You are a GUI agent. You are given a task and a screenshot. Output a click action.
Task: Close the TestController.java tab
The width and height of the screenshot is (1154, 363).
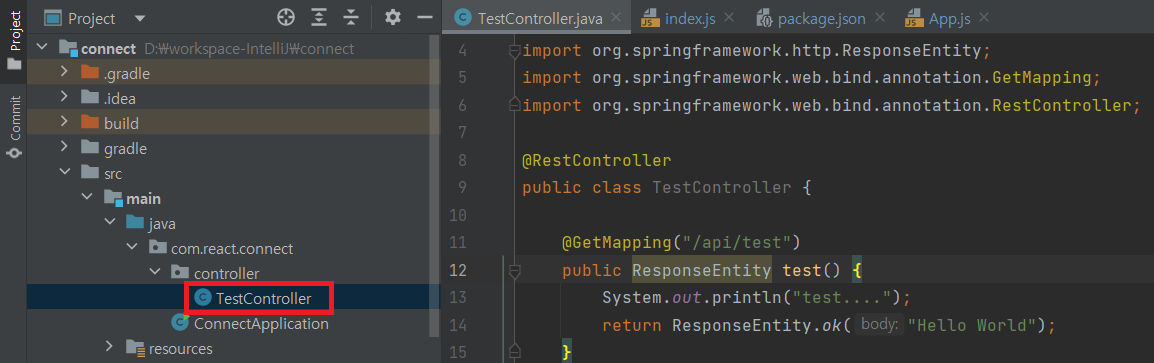click(616, 18)
